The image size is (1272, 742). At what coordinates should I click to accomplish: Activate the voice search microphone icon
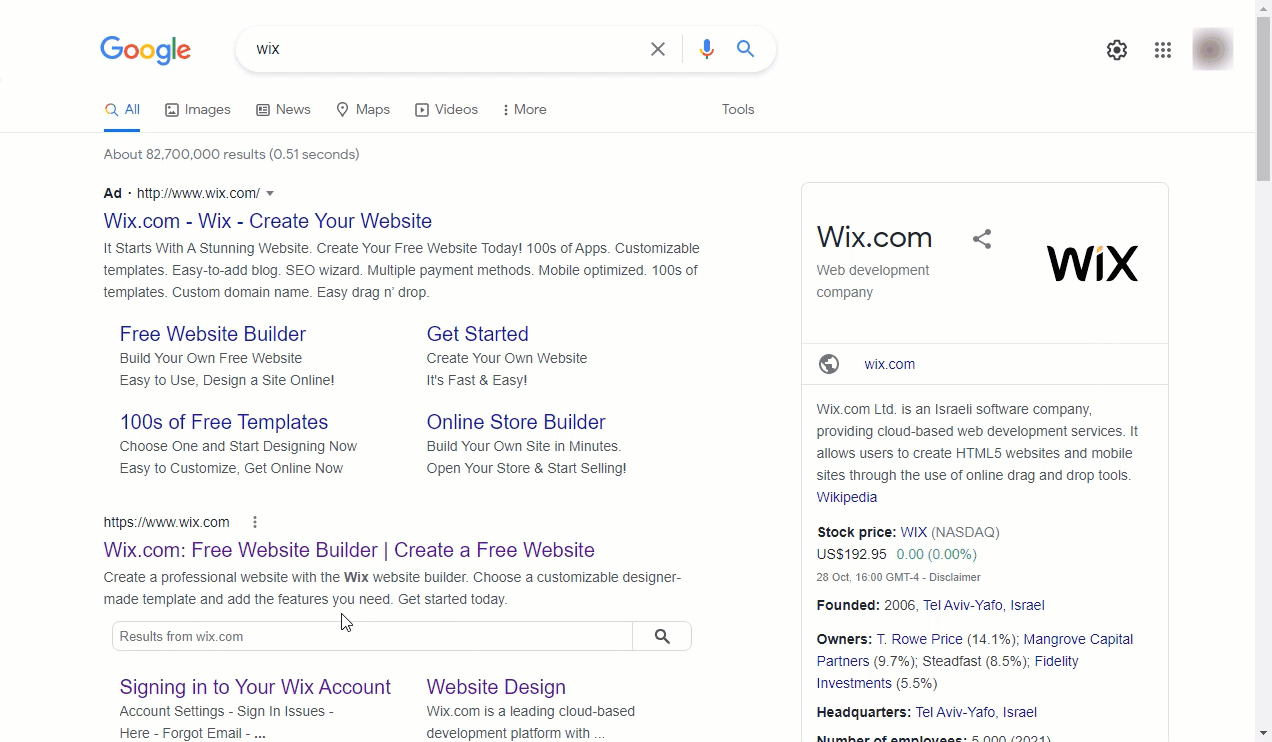click(x=707, y=49)
